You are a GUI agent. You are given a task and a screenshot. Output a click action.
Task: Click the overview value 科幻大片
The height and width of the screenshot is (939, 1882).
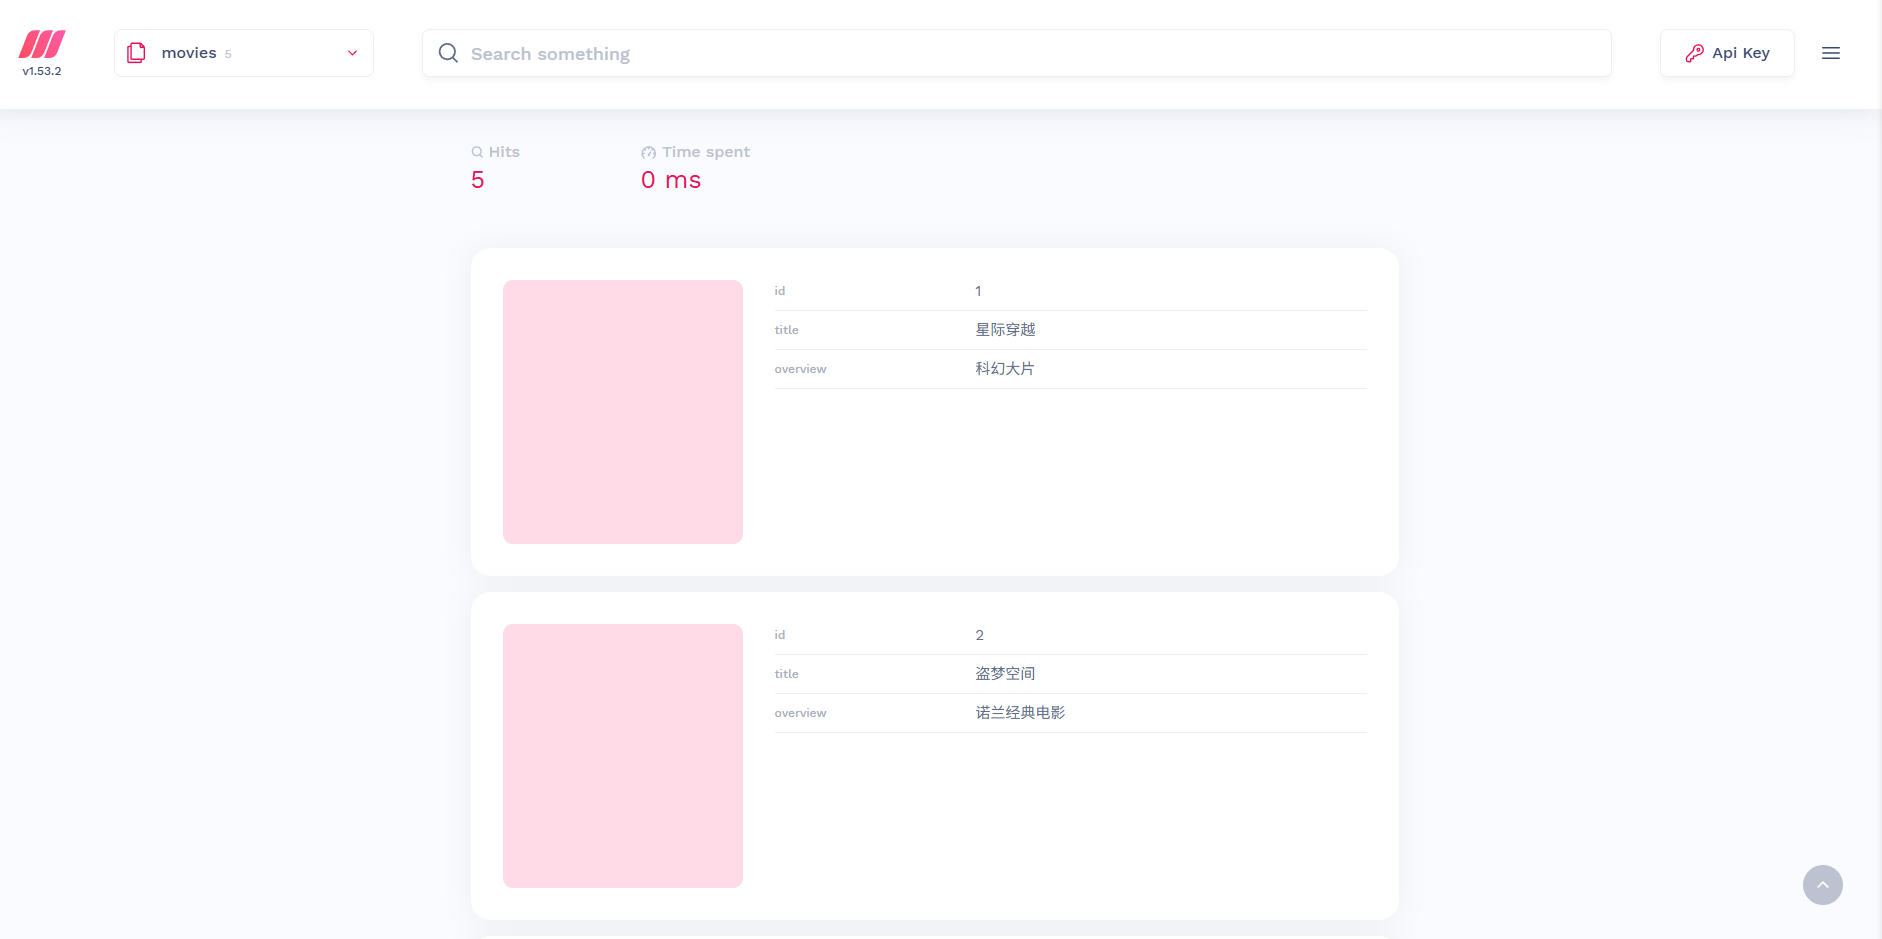tap(1005, 369)
